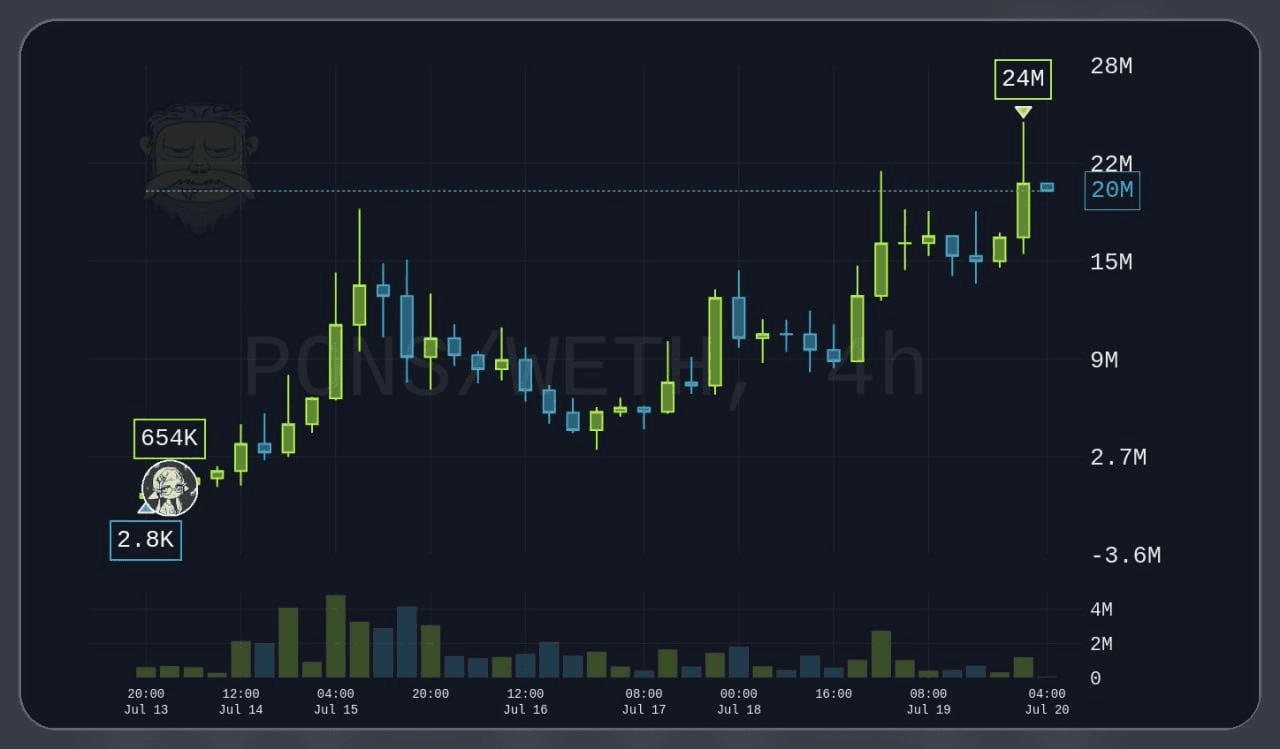Click the 2M volume axis value

[1101, 644]
